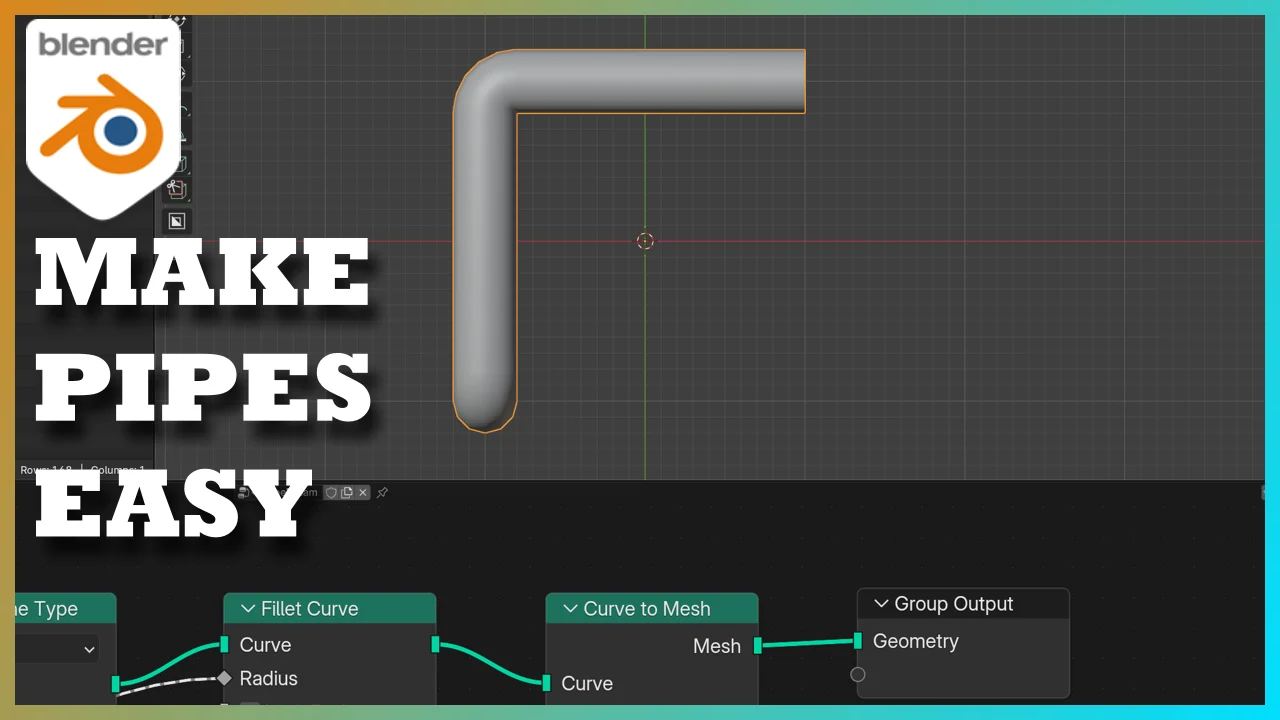1280x720 pixels.
Task: Click the Mesh output socket on Curve to Mesh
Action: [x=757, y=646]
